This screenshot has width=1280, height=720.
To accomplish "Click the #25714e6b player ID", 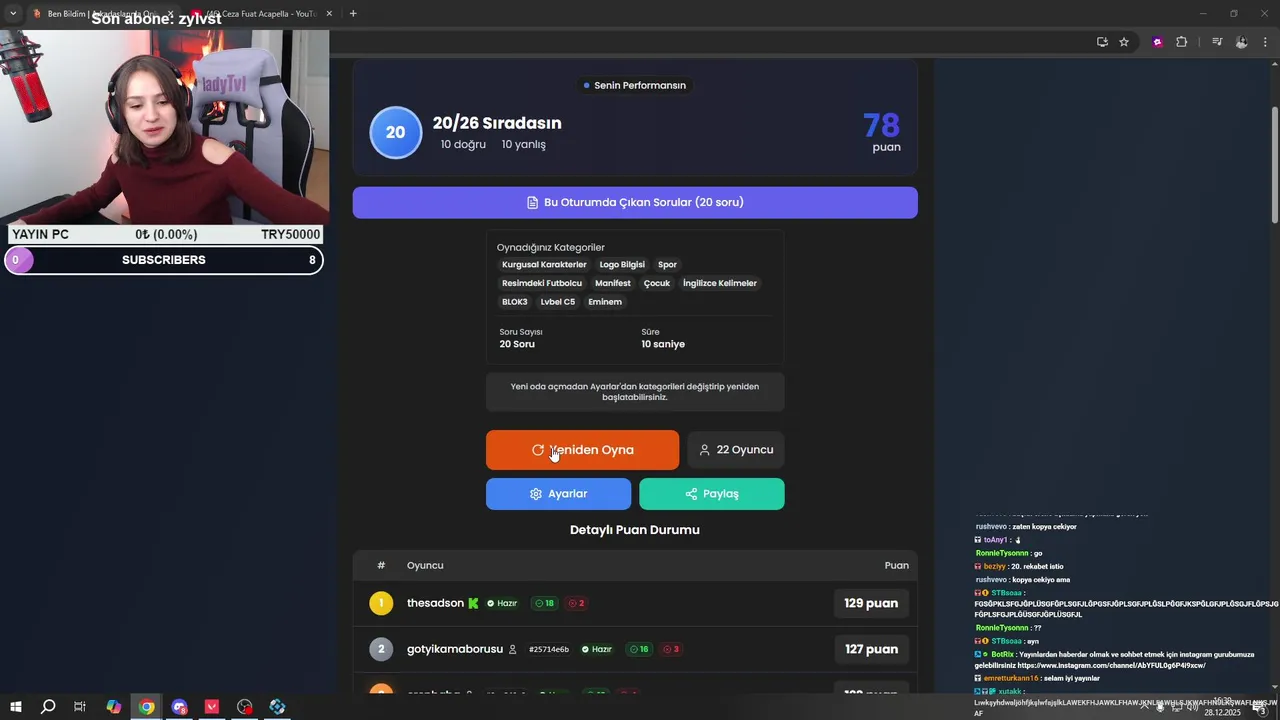I will 549,650.
